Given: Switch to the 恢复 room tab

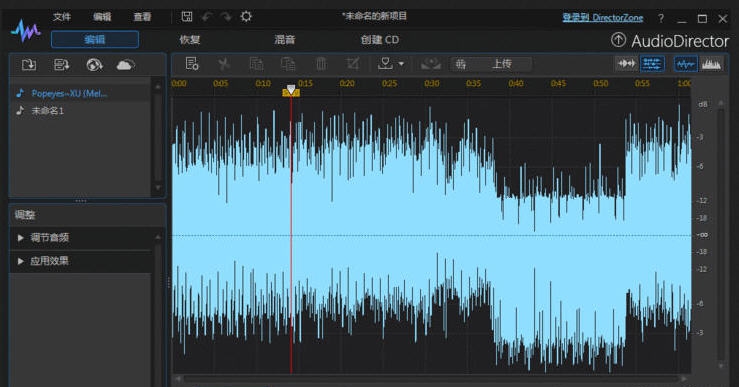Looking at the screenshot, I should coord(190,40).
